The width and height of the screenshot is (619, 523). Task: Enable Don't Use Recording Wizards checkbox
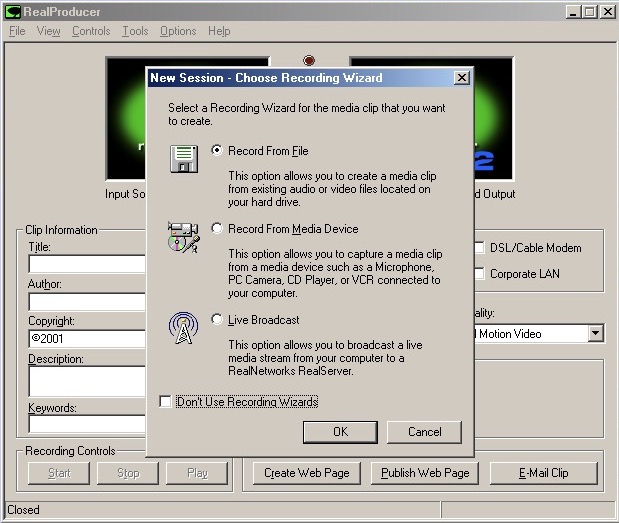(165, 402)
